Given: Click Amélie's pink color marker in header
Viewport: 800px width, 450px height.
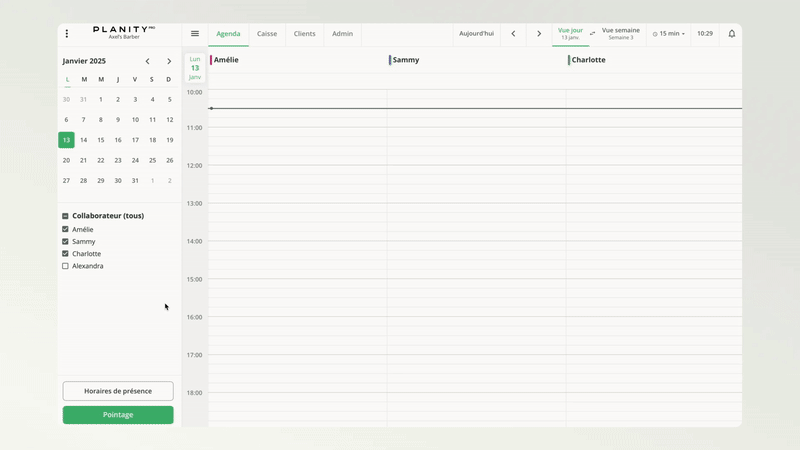Looking at the screenshot, I should (211, 60).
